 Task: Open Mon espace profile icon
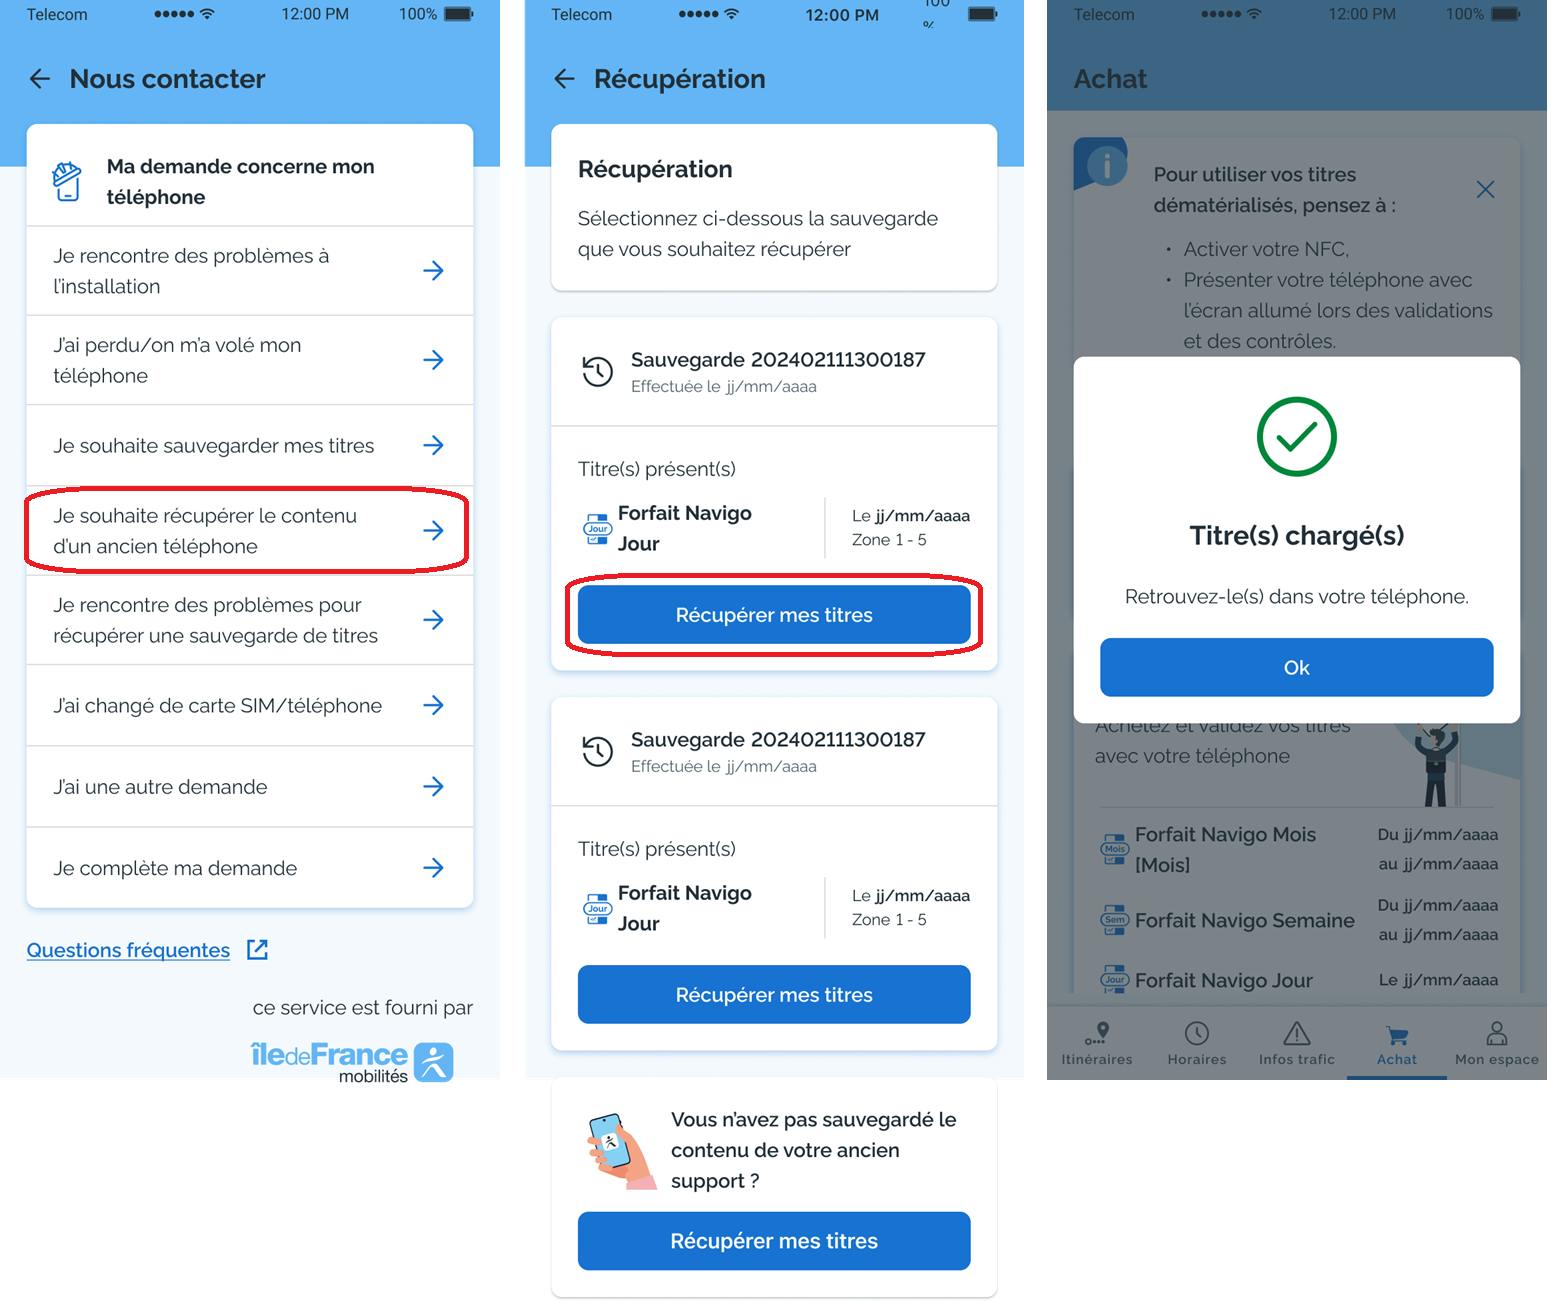pos(1496,1033)
